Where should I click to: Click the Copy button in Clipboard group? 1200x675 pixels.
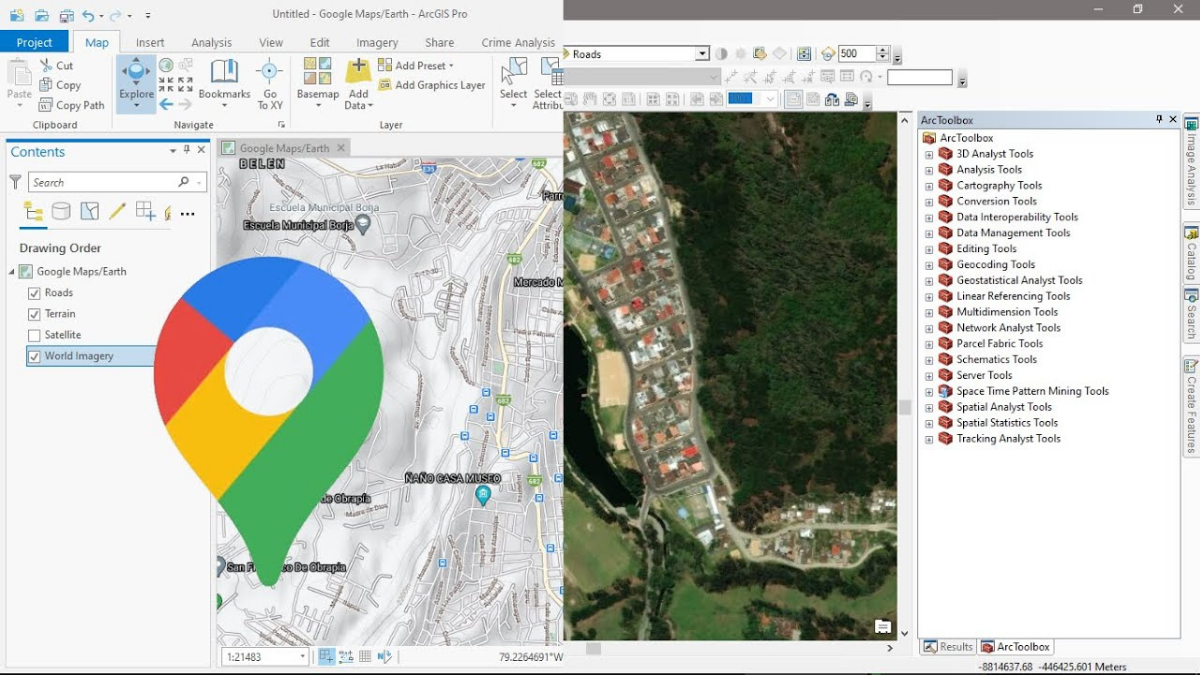pos(60,85)
